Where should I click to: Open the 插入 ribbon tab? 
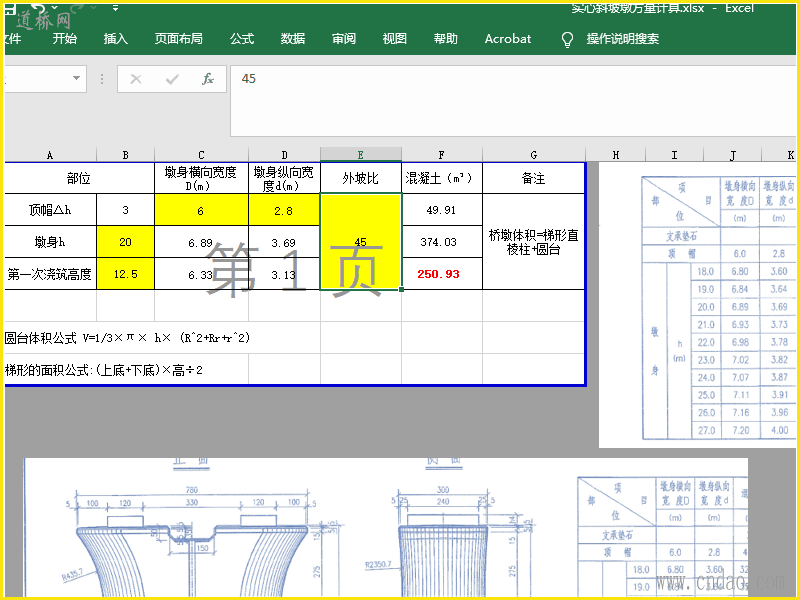[116, 39]
